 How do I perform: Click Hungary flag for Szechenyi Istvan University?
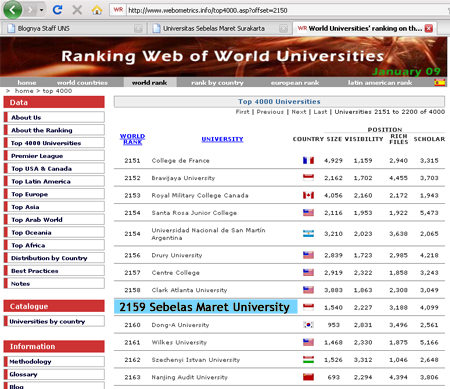tap(308, 359)
